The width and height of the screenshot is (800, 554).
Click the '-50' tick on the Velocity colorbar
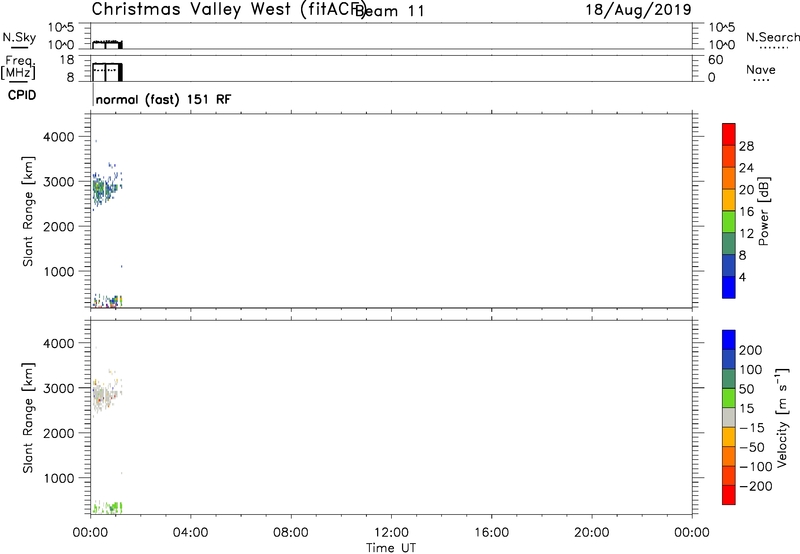tap(752, 447)
